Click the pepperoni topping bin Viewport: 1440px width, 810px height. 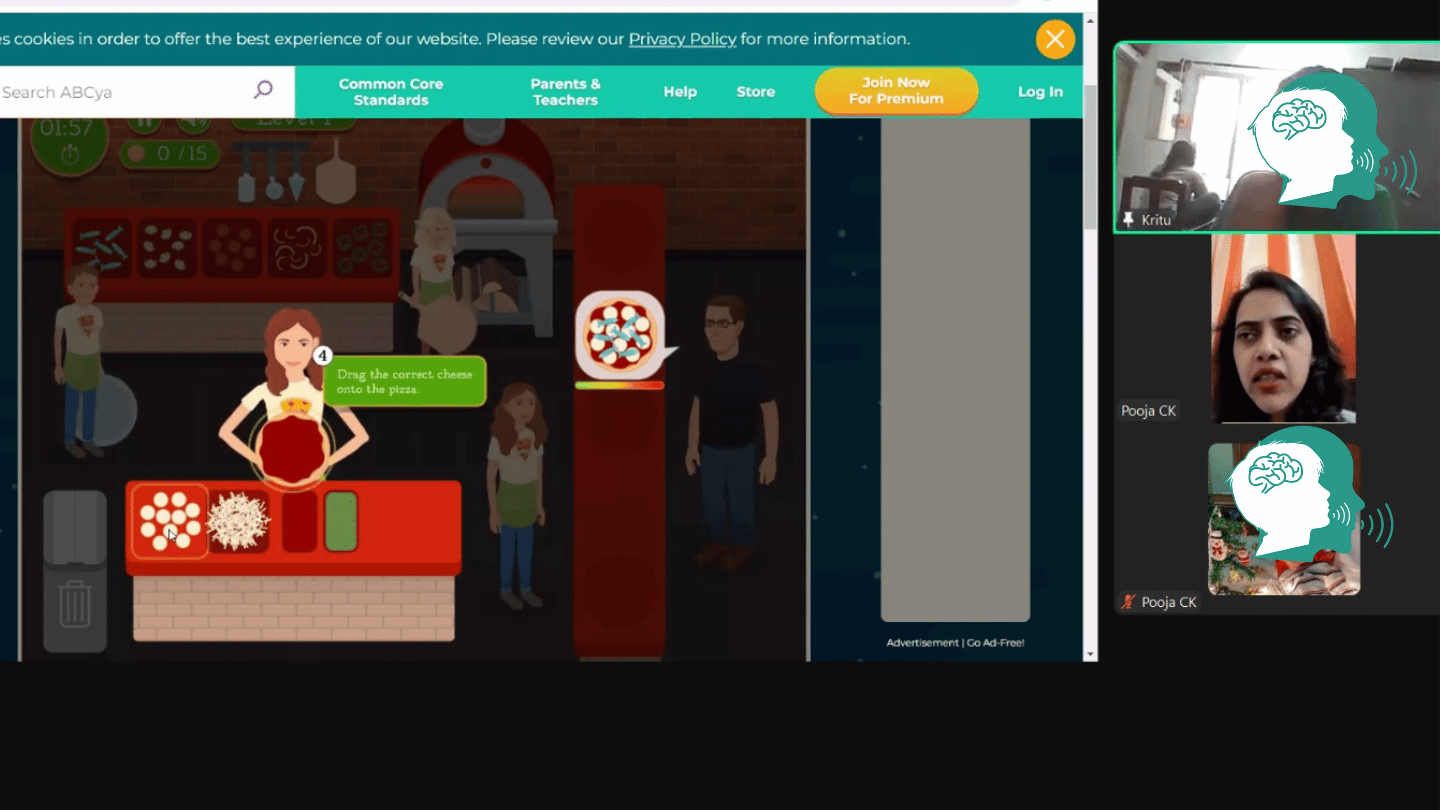[233, 247]
